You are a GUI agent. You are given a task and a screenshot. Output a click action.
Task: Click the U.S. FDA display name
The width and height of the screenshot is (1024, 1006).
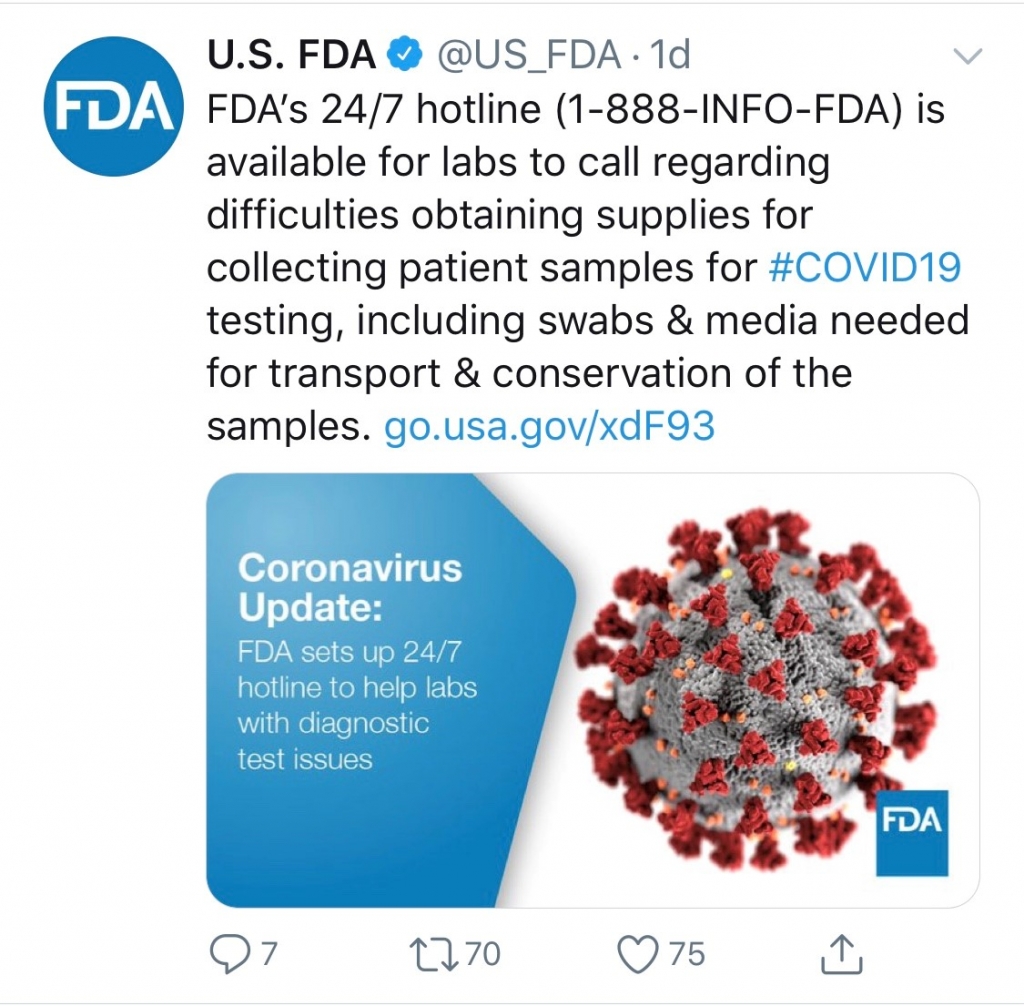click(x=291, y=55)
